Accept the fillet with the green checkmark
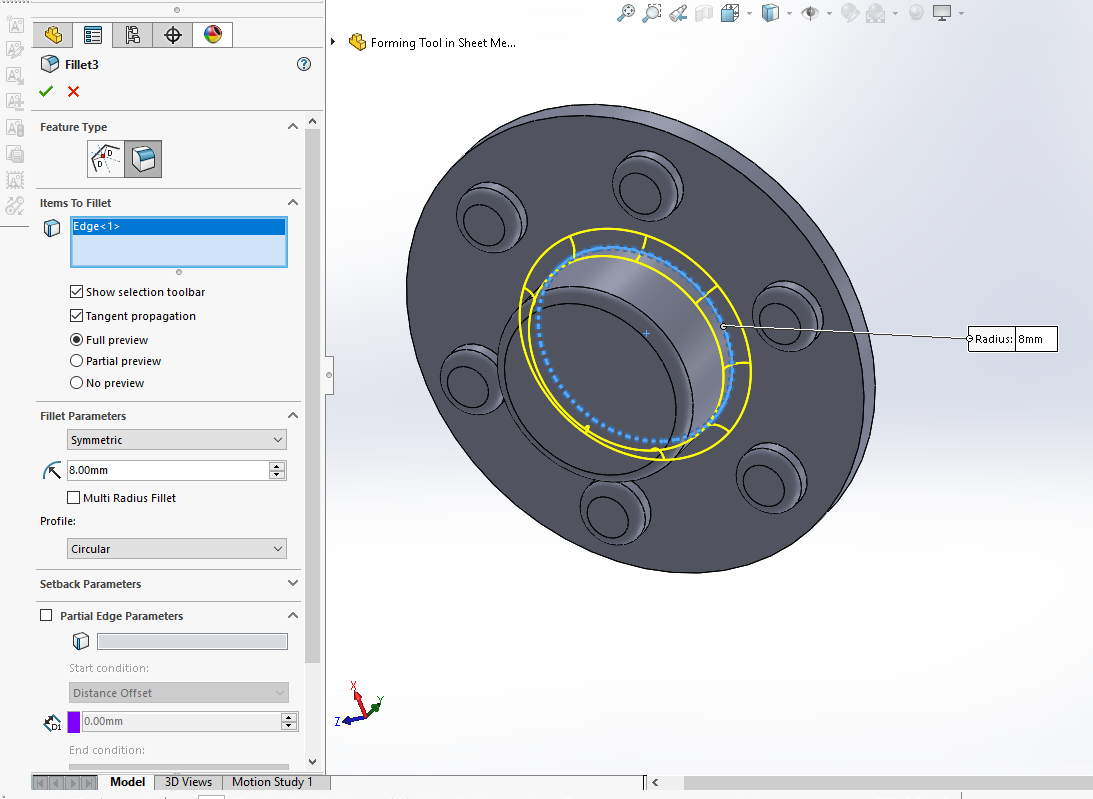Viewport: 1093px width, 799px height. 46,92
